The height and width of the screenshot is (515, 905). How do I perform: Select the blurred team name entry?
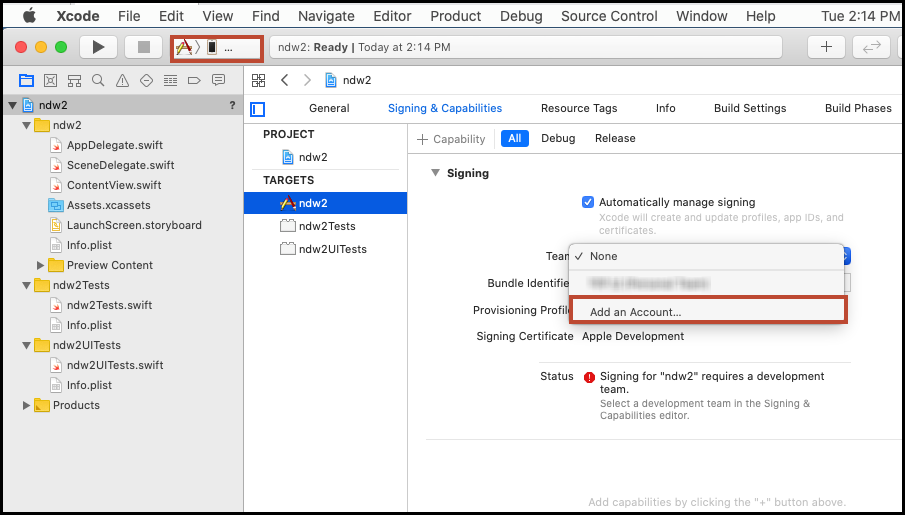point(706,283)
